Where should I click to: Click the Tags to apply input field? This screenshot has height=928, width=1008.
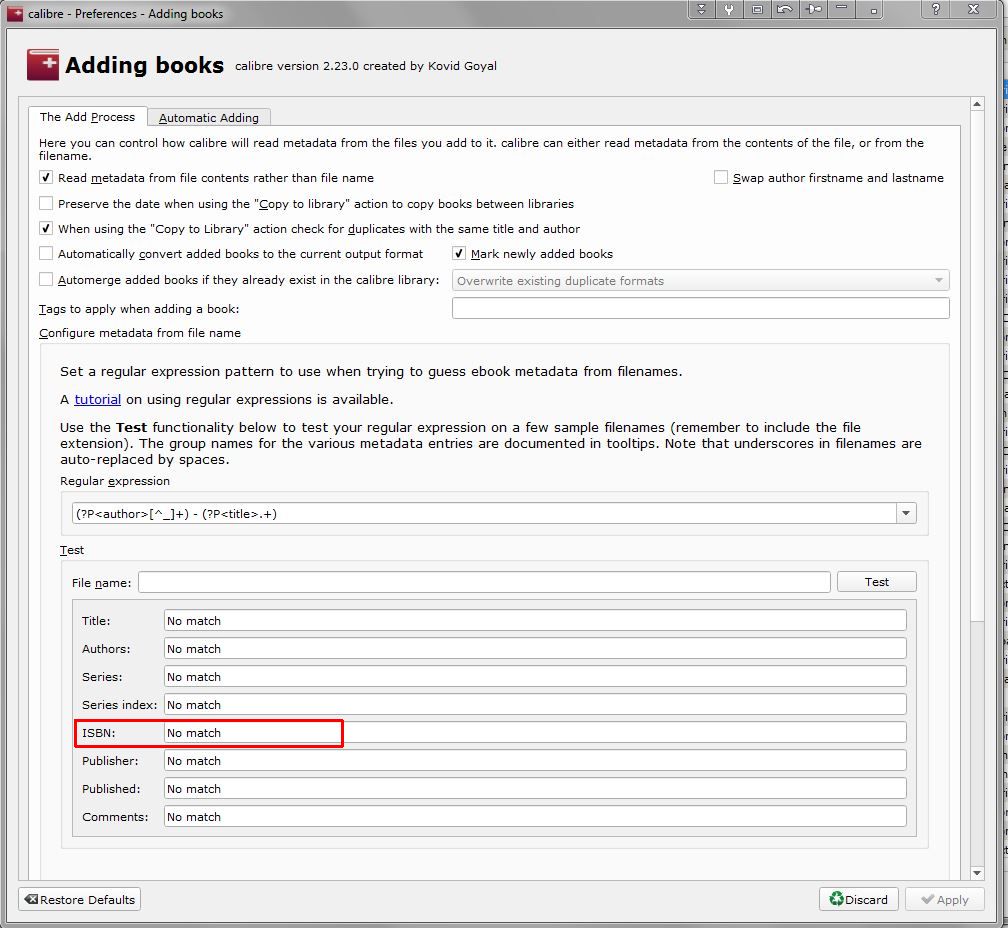[x=700, y=308]
